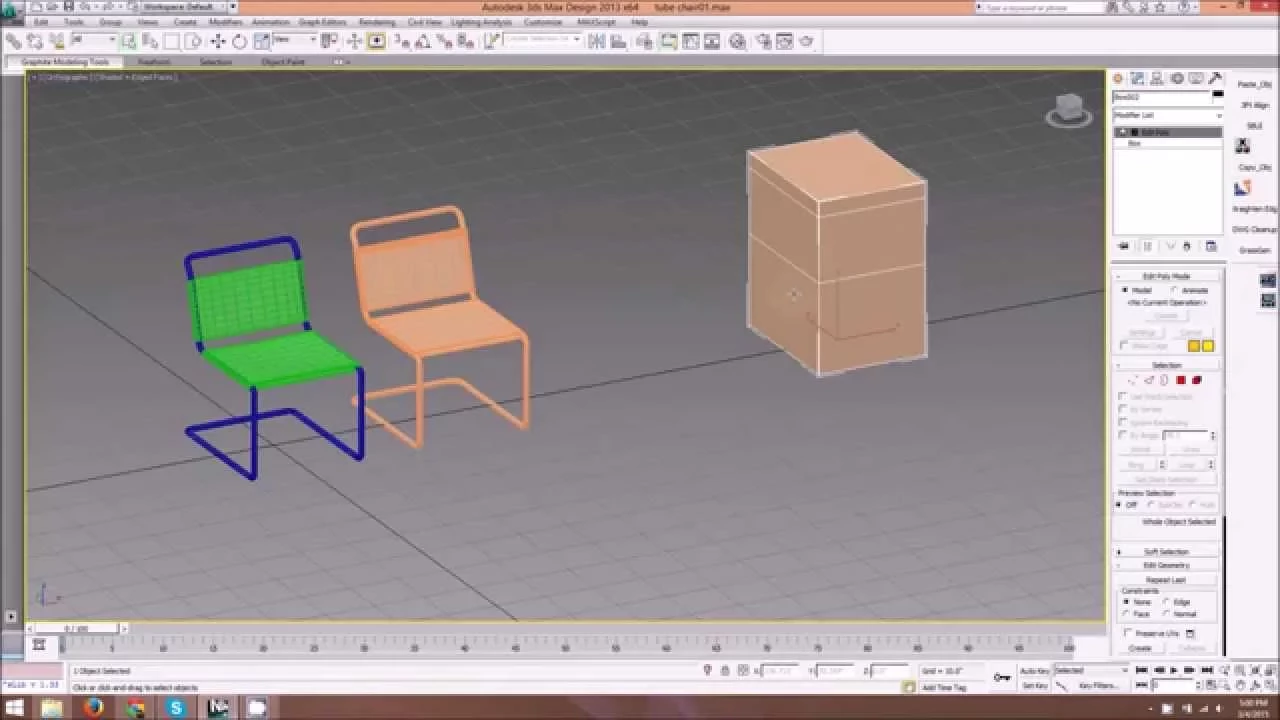
Task: Select the Animate radio button
Action: [x=1174, y=290]
